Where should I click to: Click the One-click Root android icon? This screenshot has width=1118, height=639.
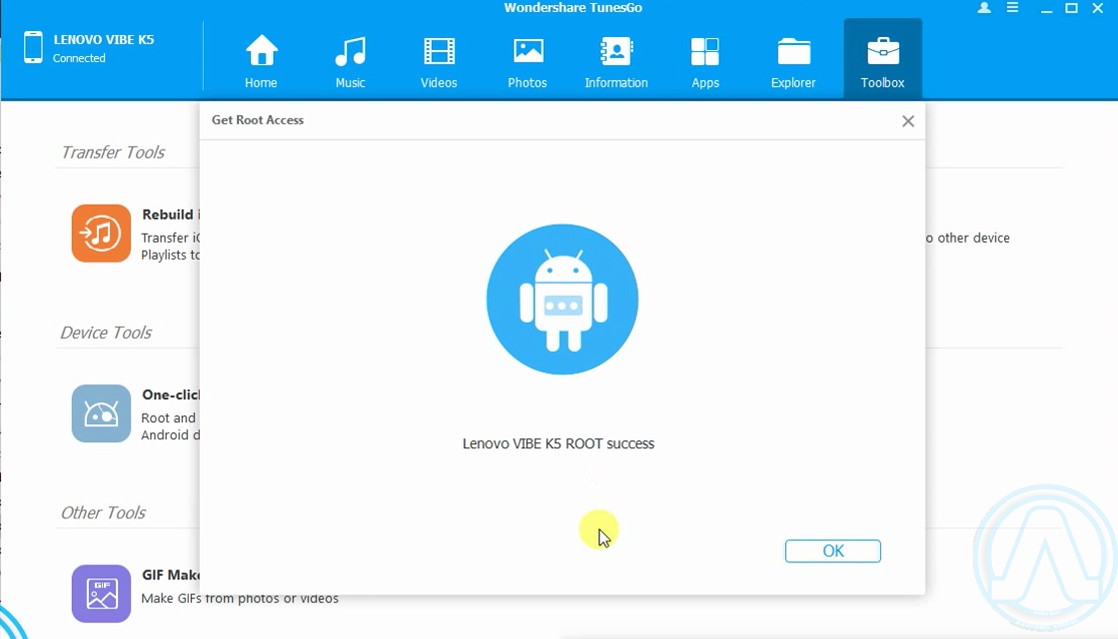[101, 414]
